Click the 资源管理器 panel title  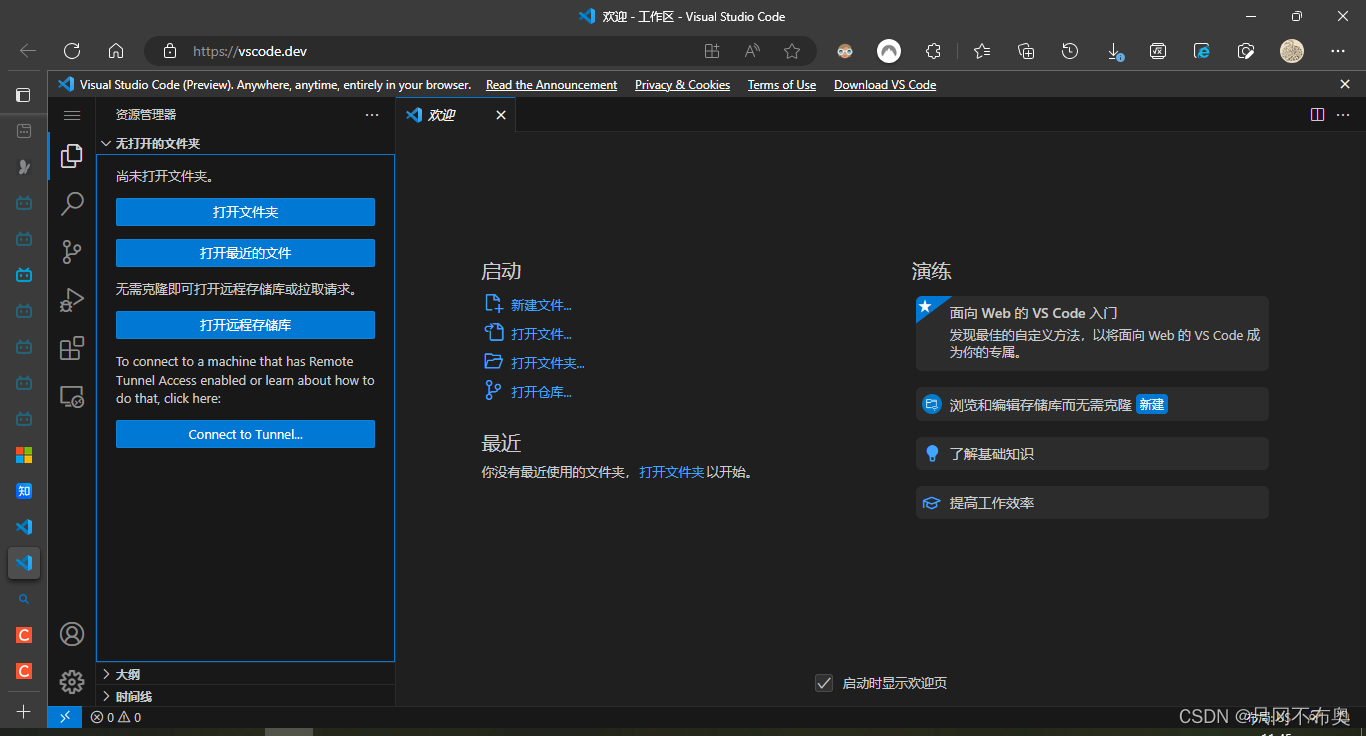pos(146,115)
